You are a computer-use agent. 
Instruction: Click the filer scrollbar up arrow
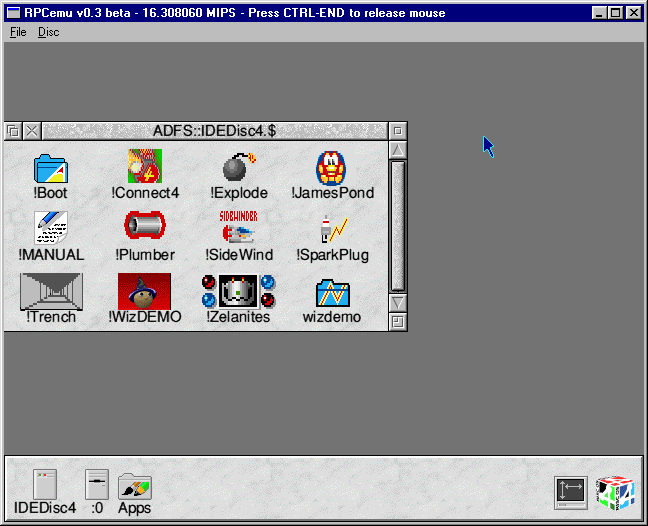[x=398, y=150]
